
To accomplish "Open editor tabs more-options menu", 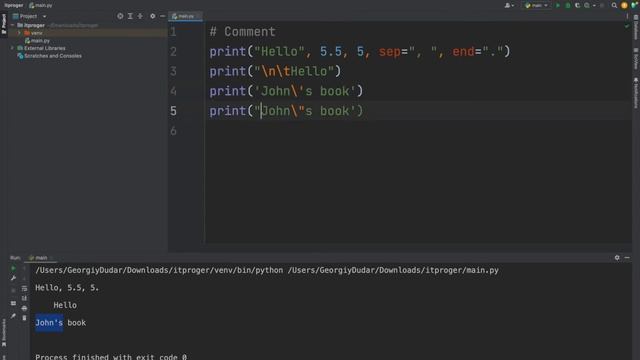I will tap(627, 16).
